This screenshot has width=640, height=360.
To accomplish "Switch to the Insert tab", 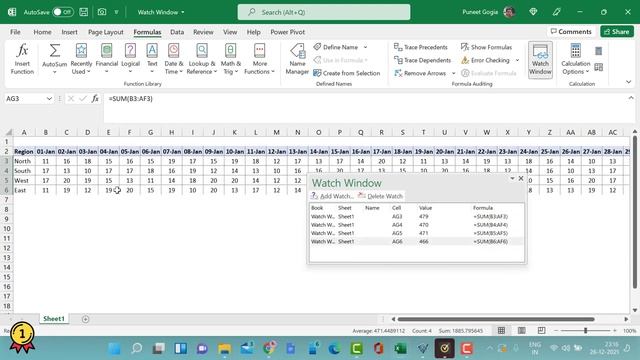I will pos(69,32).
